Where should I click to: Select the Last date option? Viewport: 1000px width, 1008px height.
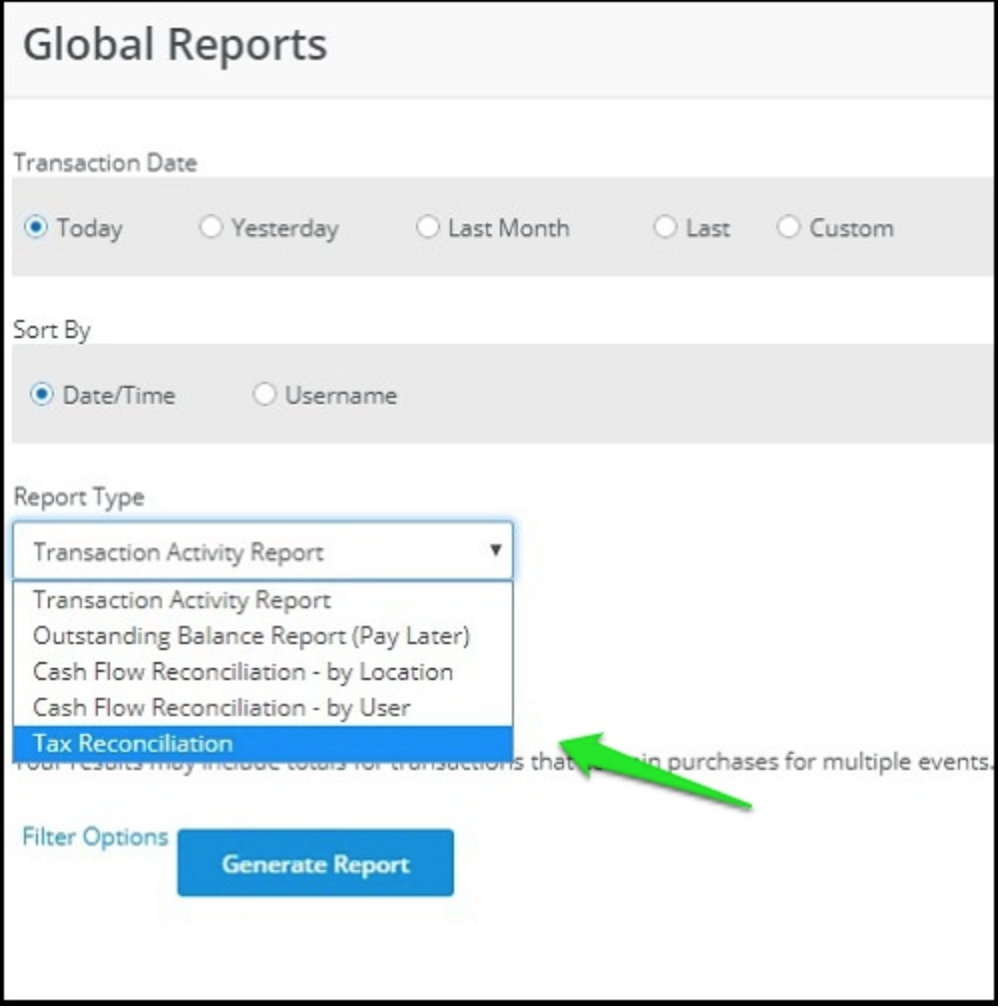665,227
